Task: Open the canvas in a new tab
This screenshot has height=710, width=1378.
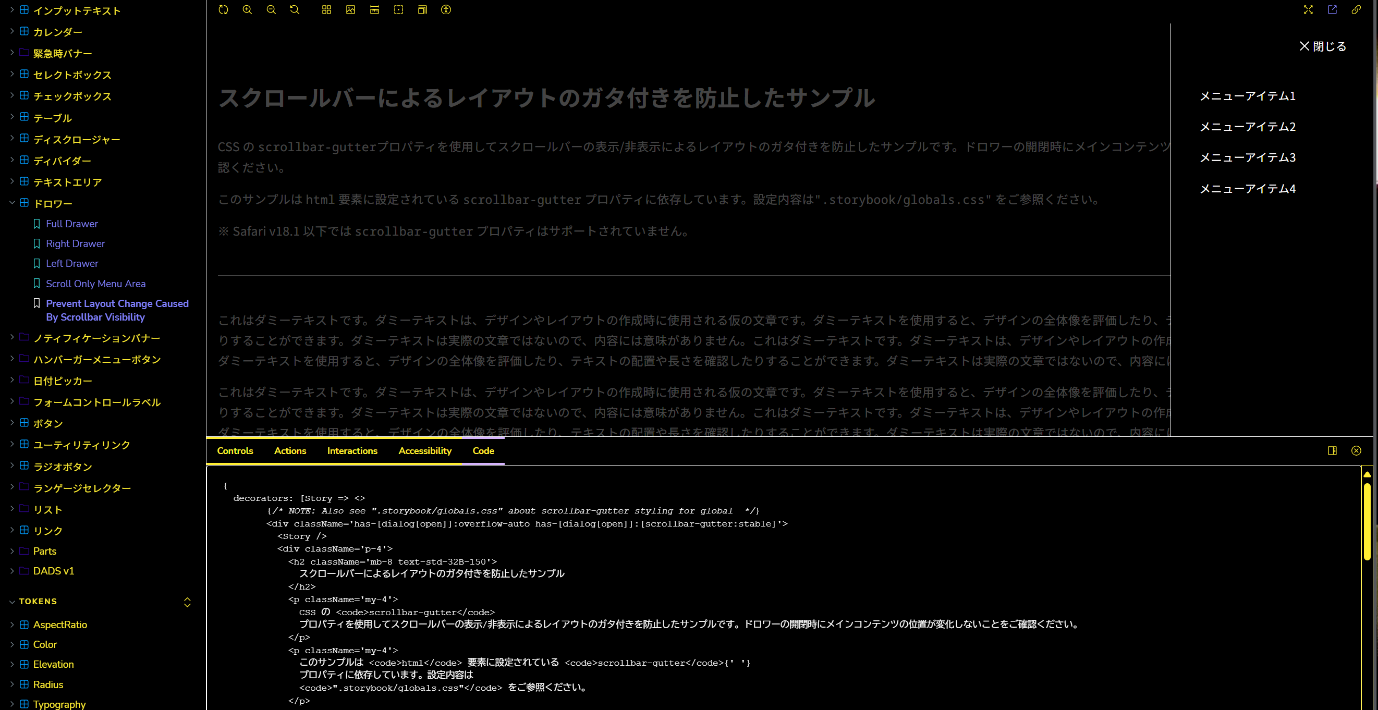Action: click(x=1332, y=10)
